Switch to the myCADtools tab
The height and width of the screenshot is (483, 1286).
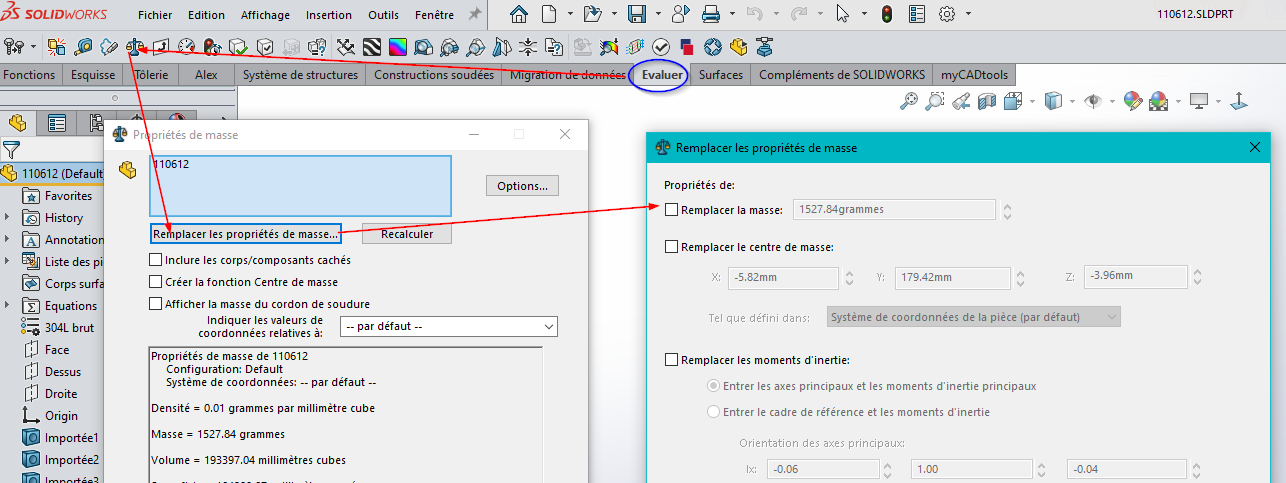click(x=975, y=75)
